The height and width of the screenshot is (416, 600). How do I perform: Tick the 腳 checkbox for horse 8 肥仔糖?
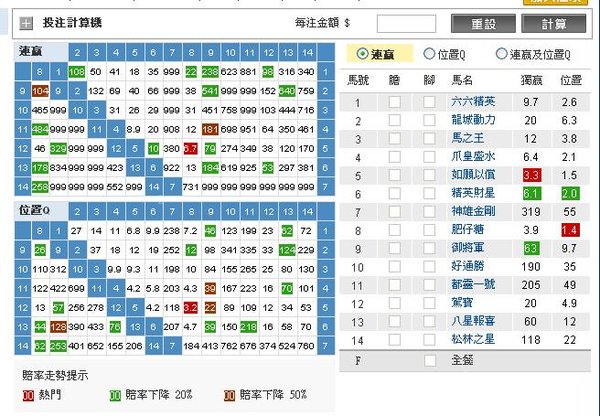click(429, 230)
